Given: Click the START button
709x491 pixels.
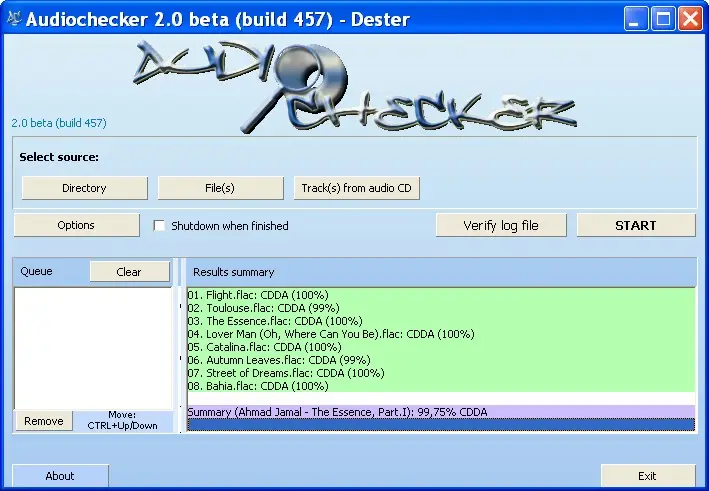Looking at the screenshot, I should coord(636,225).
